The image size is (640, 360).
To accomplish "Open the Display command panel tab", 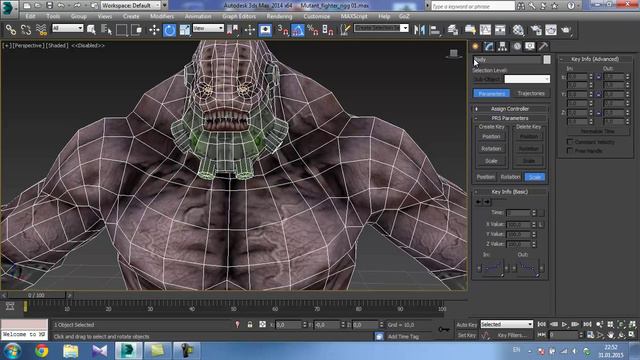I will click(530, 46).
